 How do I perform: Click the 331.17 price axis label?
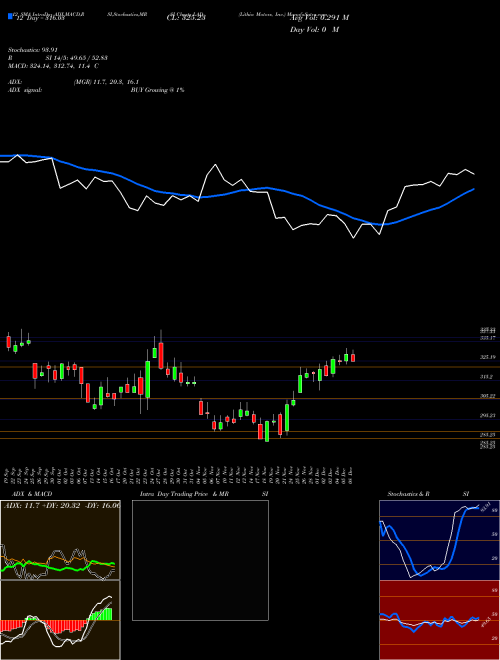[x=488, y=338]
